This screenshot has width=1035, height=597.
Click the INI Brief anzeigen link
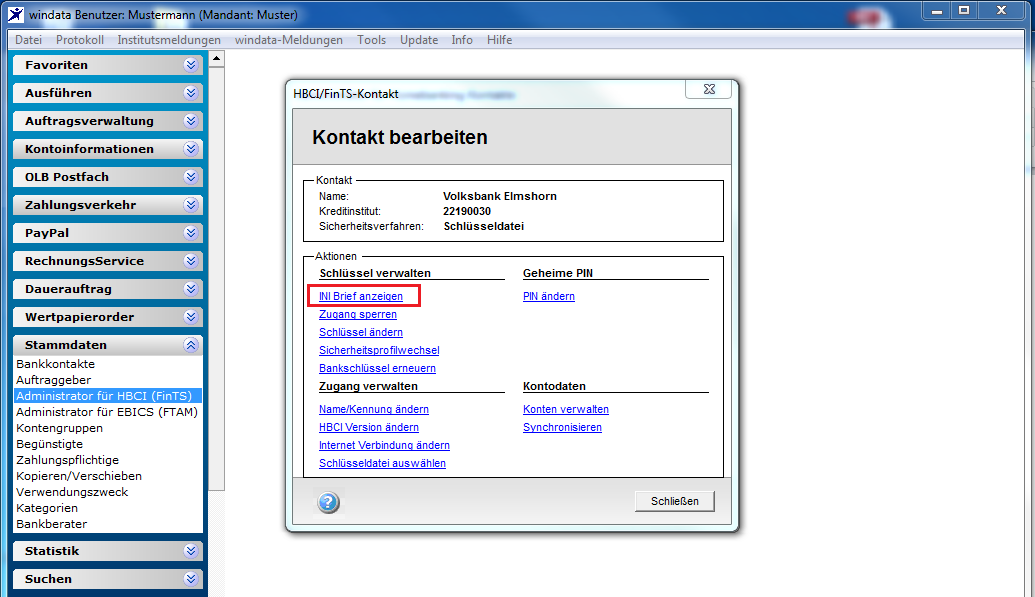[x=360, y=297]
